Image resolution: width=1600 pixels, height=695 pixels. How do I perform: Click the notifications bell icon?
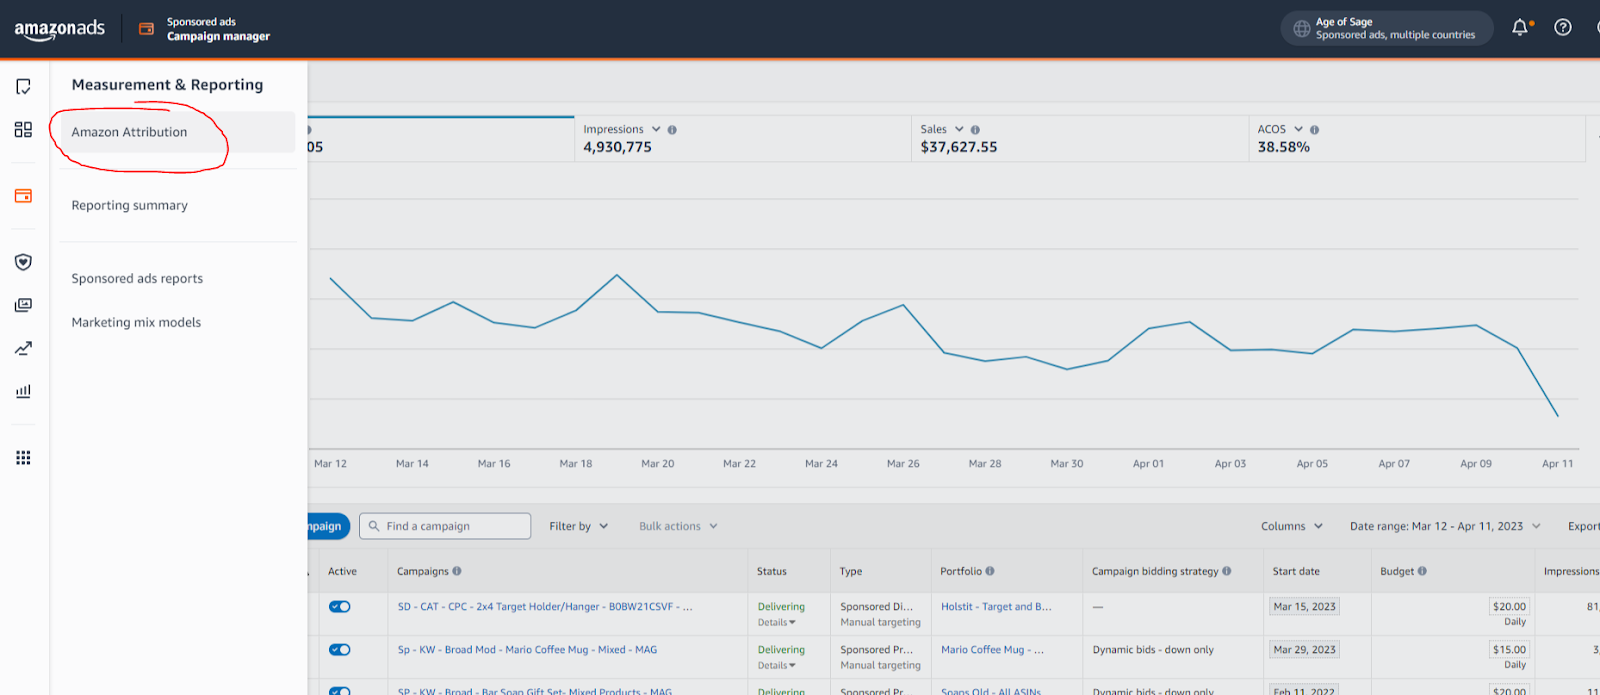click(1520, 28)
